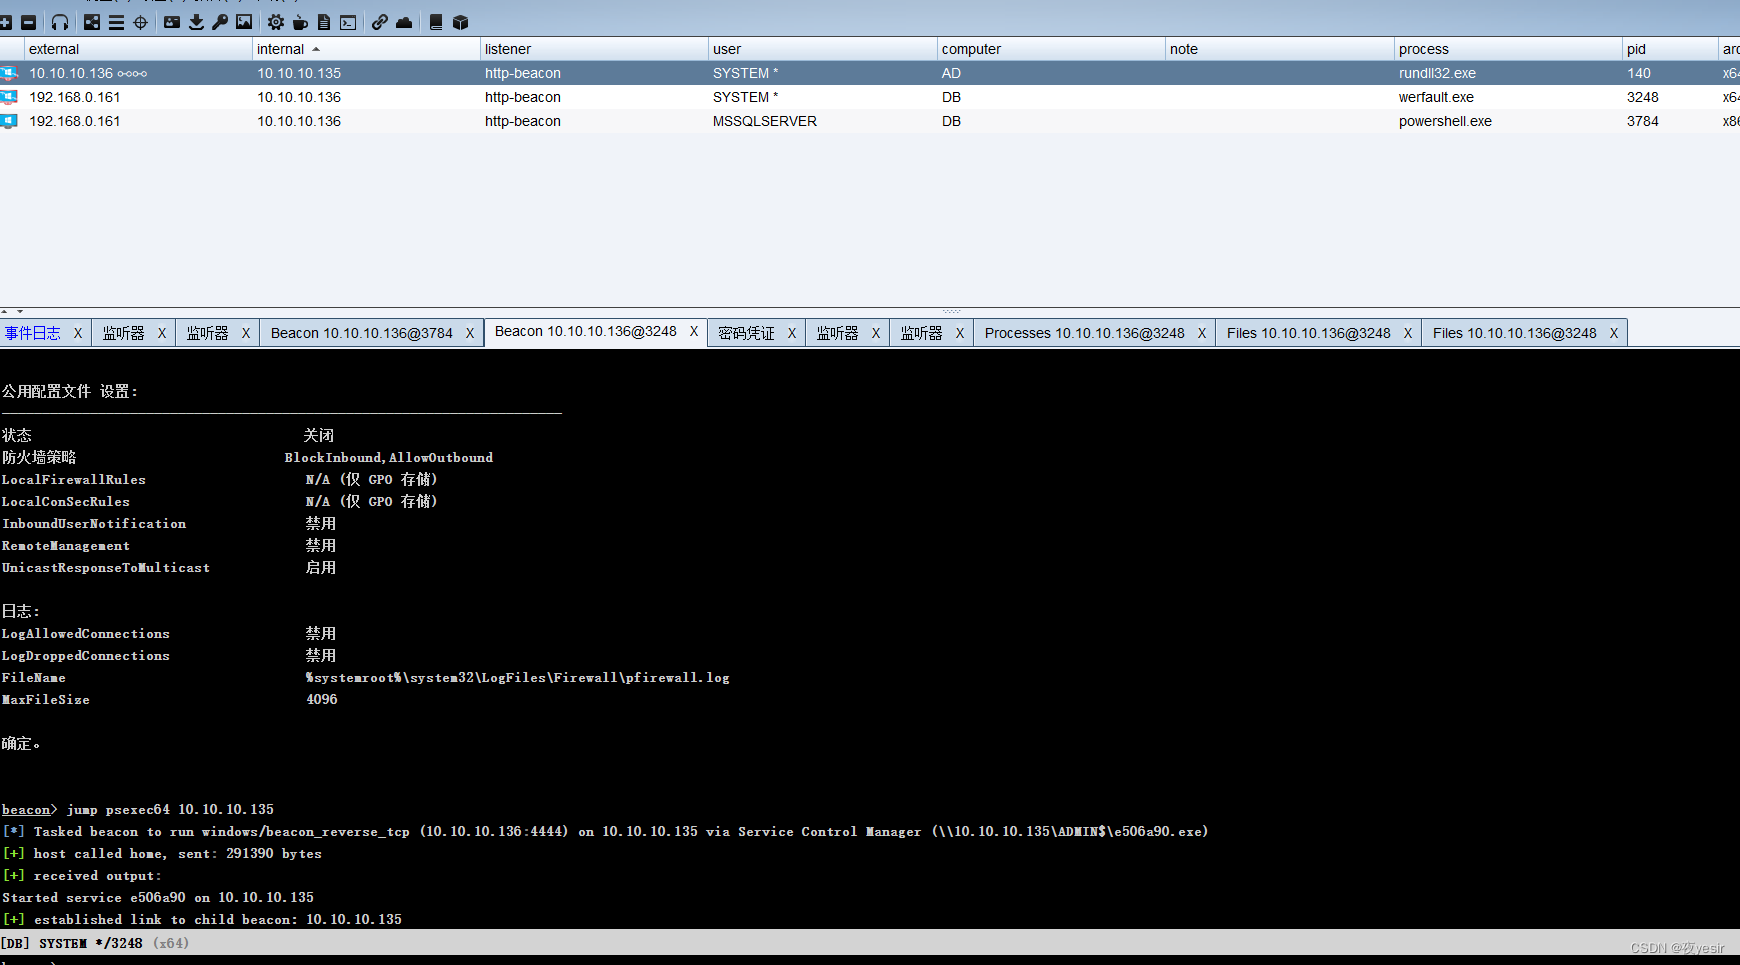Close the 事件日志 tab
This screenshot has width=1740, height=965.
point(78,333)
